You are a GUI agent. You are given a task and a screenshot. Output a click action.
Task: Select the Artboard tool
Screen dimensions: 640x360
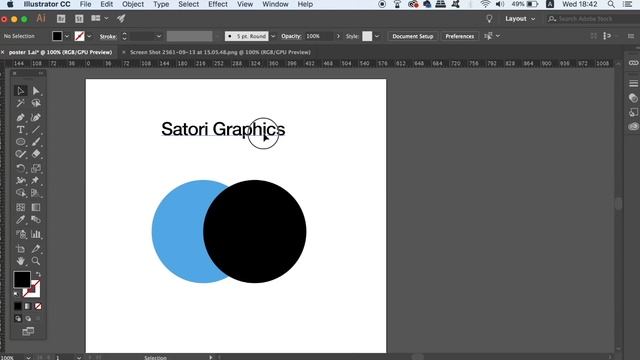(x=20, y=249)
